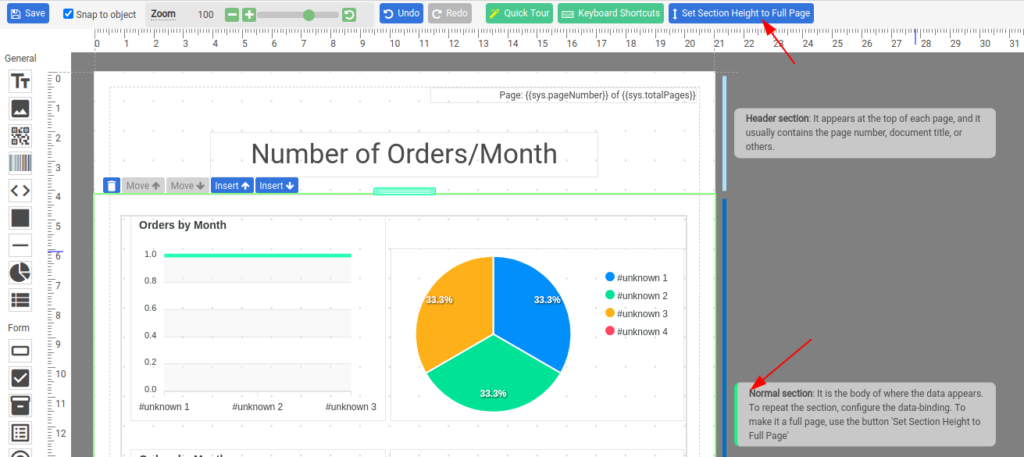Select the pie chart element tool

point(20,272)
